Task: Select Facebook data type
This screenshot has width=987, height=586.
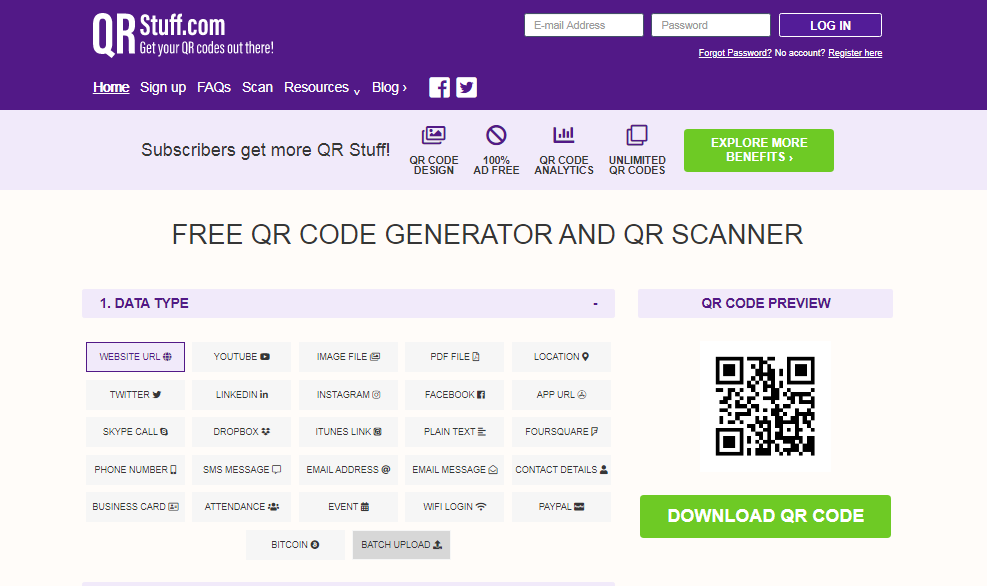Action: click(454, 395)
